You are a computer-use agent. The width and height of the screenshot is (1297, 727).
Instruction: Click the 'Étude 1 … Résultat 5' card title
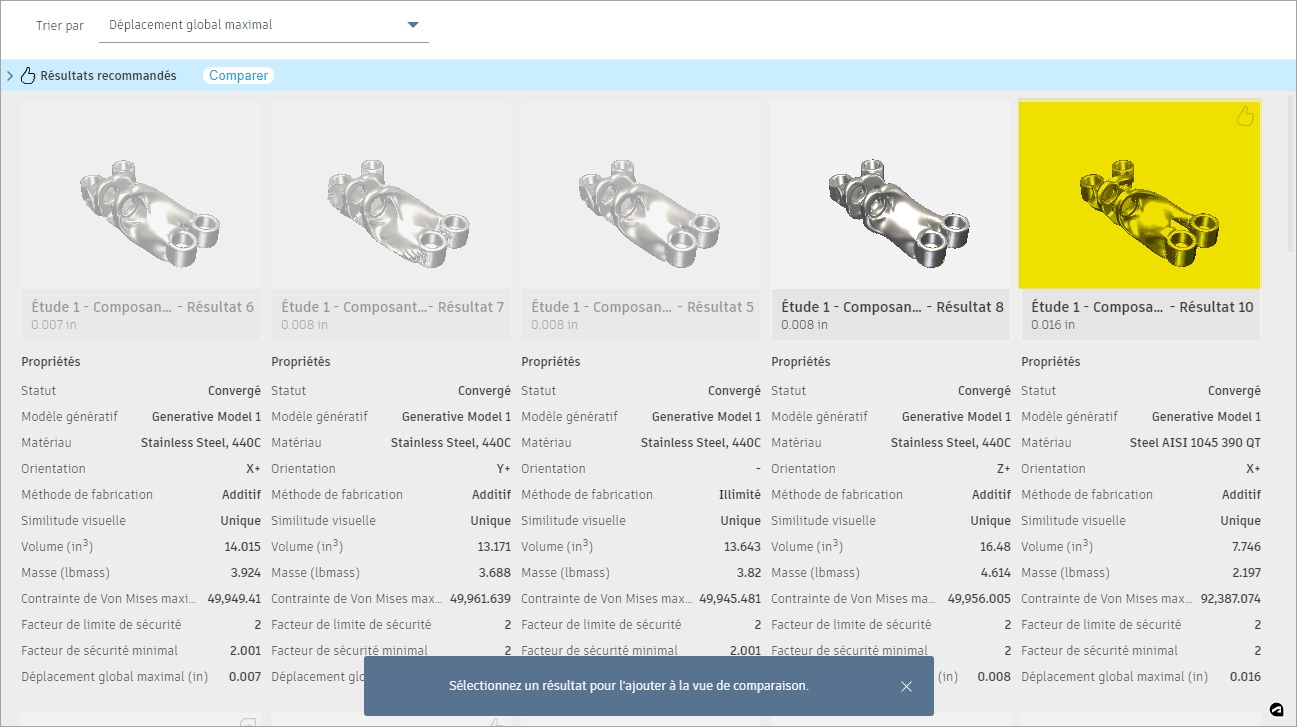pyautogui.click(x=642, y=307)
